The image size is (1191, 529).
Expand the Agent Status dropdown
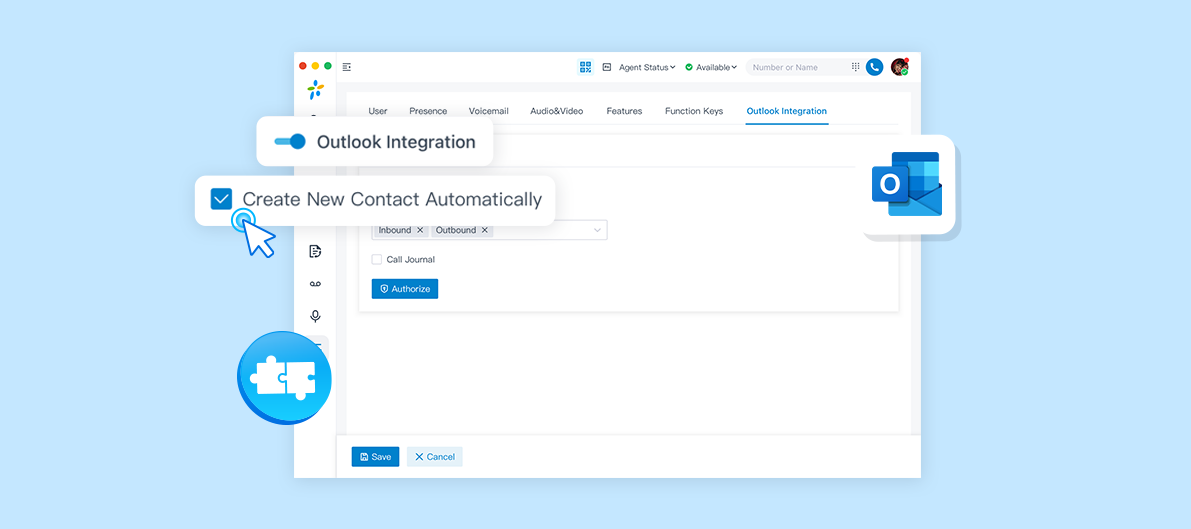(647, 67)
